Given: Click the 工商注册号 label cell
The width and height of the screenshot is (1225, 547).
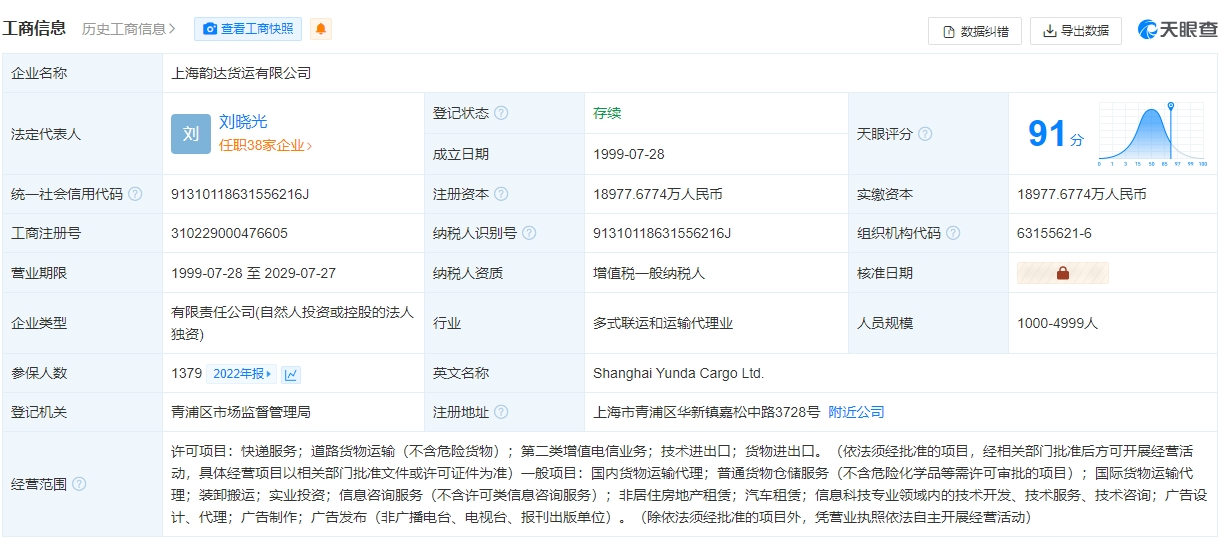Looking at the screenshot, I should (82, 233).
